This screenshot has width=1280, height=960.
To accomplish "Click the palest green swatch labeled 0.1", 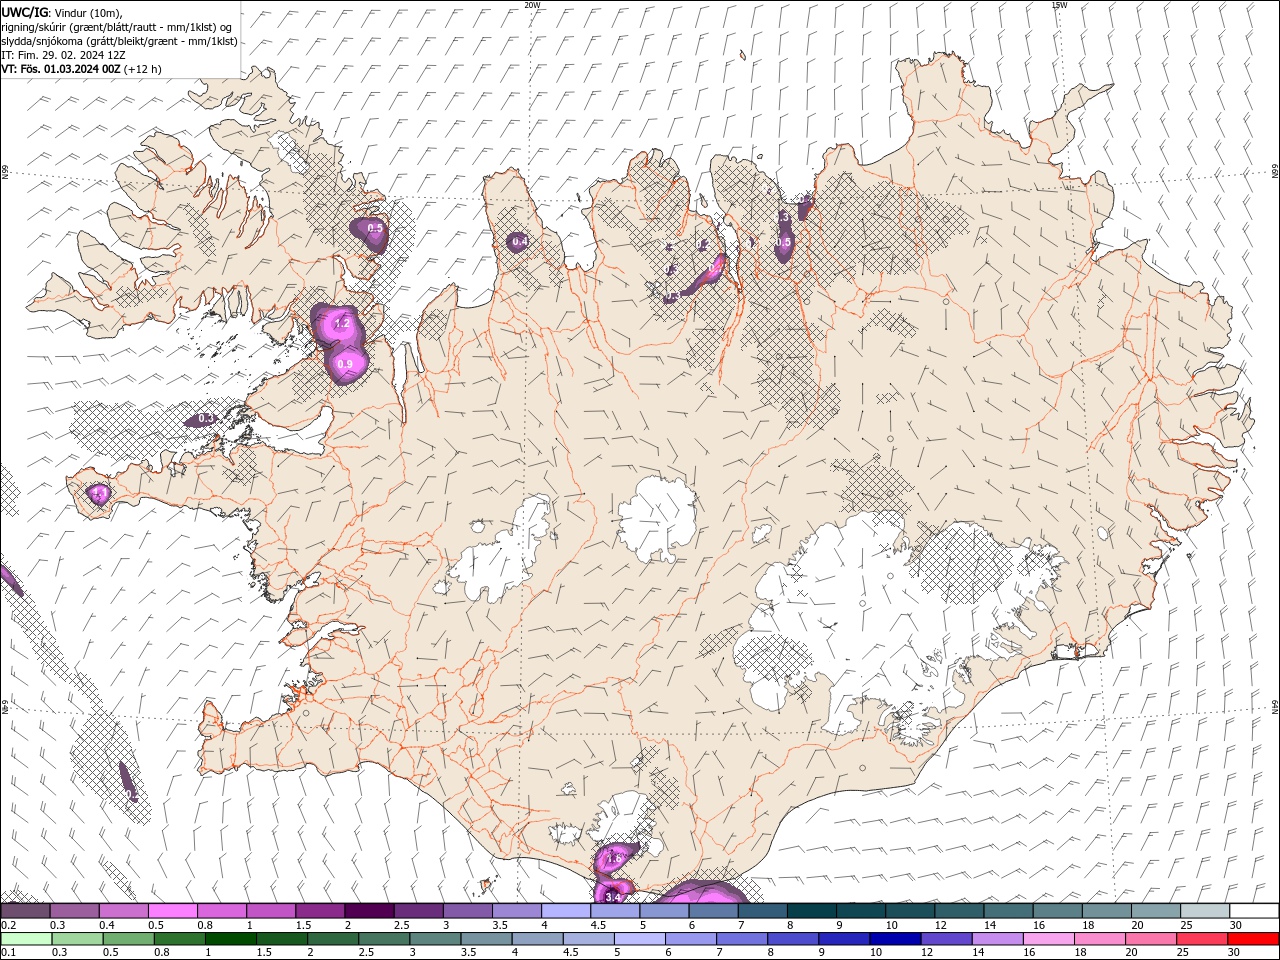I will click(x=26, y=939).
